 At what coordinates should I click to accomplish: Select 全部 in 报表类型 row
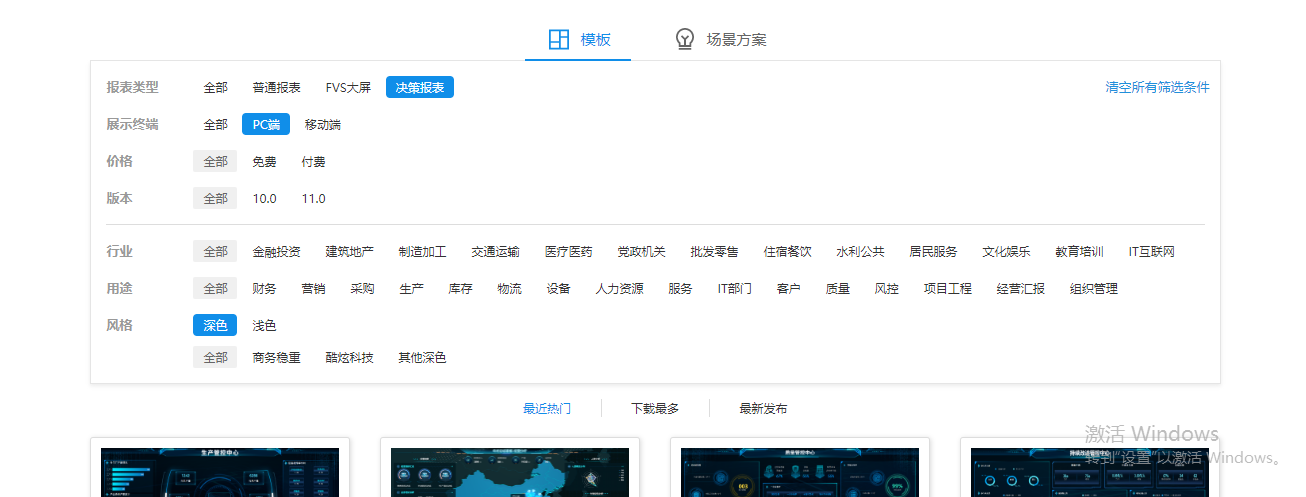click(215, 88)
